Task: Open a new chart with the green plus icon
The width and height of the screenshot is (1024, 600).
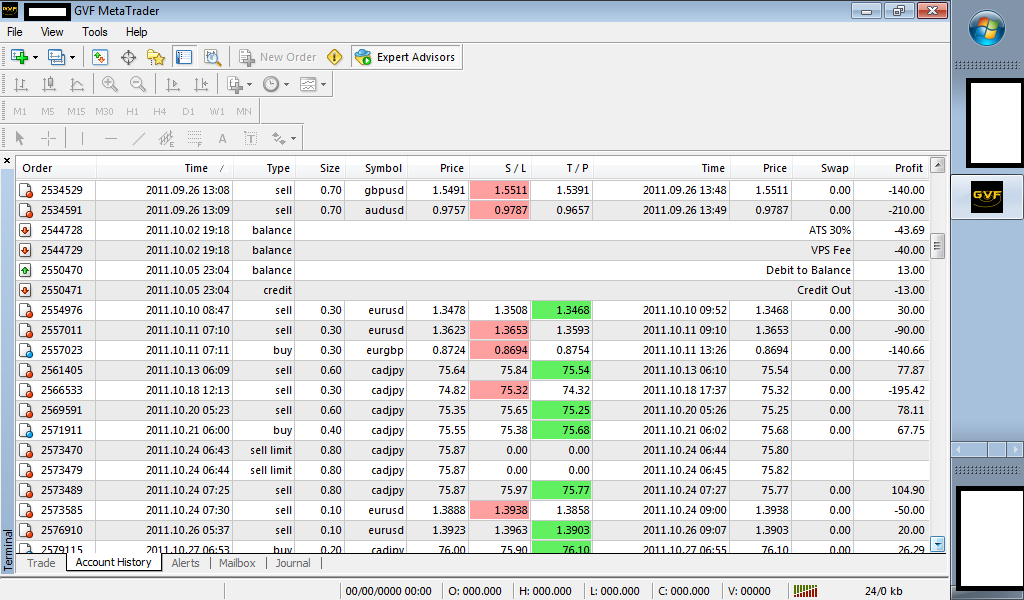Action: click(20, 57)
